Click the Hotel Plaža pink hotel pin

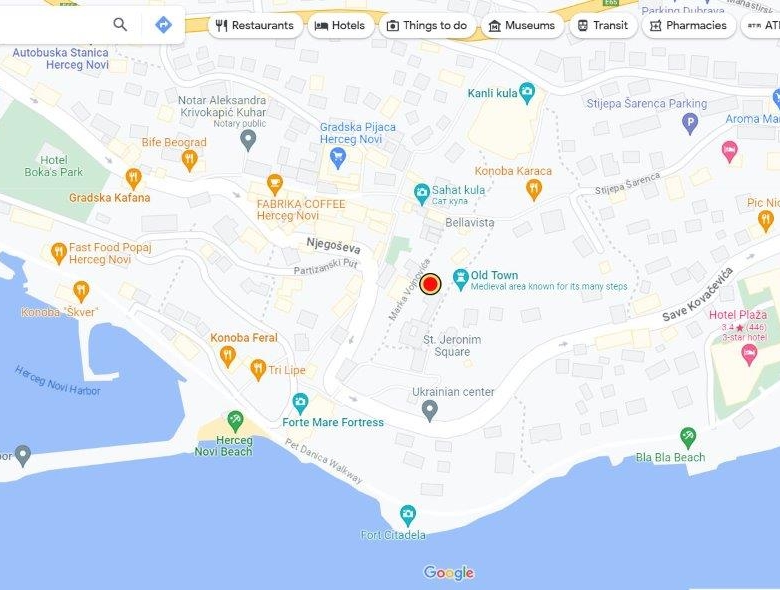coord(749,355)
